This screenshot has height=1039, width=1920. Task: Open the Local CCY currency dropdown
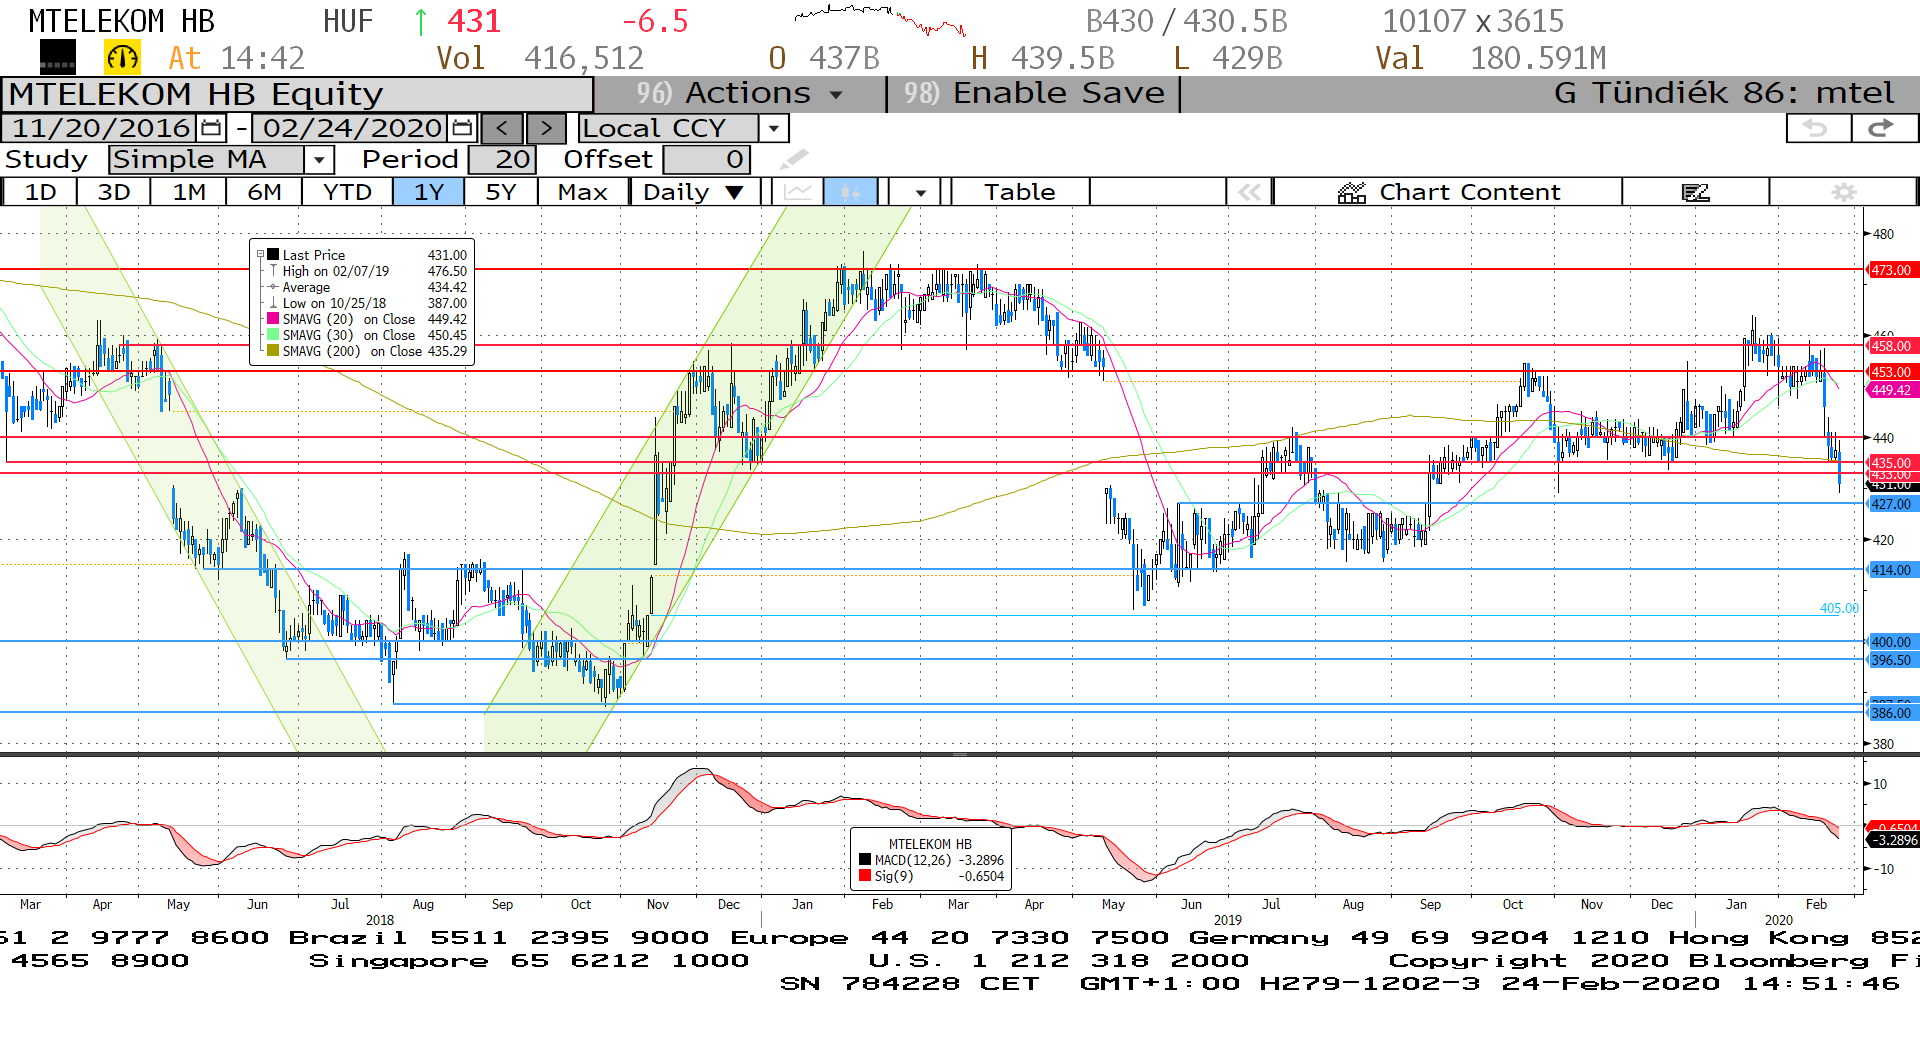(x=773, y=128)
